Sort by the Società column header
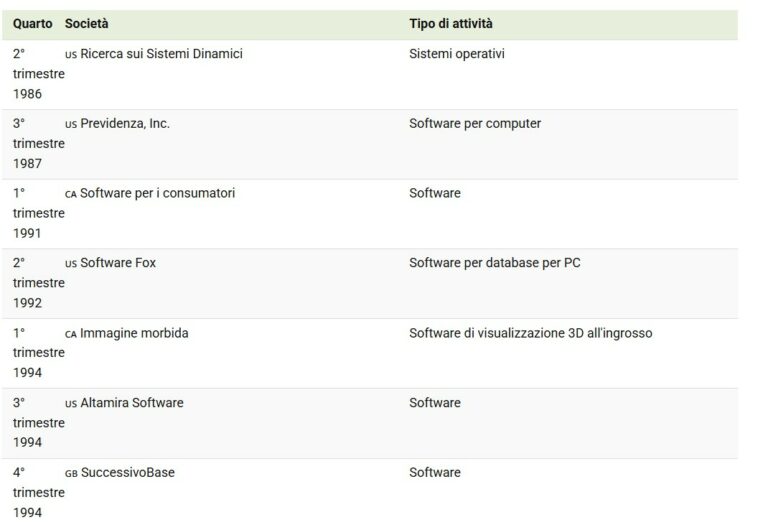This screenshot has width=768, height=525. [87, 24]
